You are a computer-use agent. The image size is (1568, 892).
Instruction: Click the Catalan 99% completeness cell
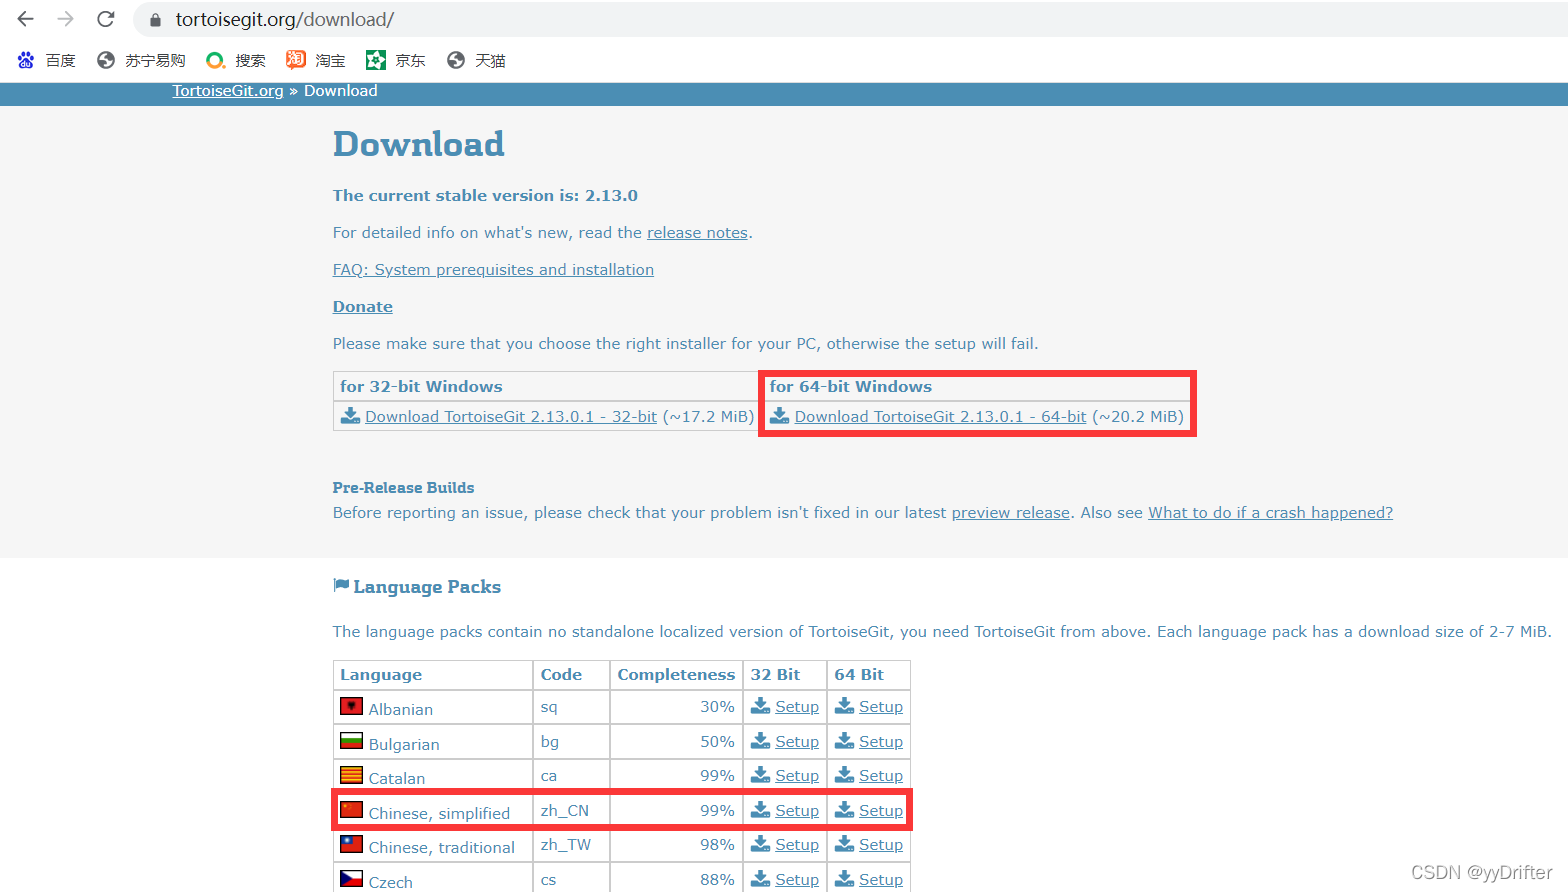click(x=676, y=776)
